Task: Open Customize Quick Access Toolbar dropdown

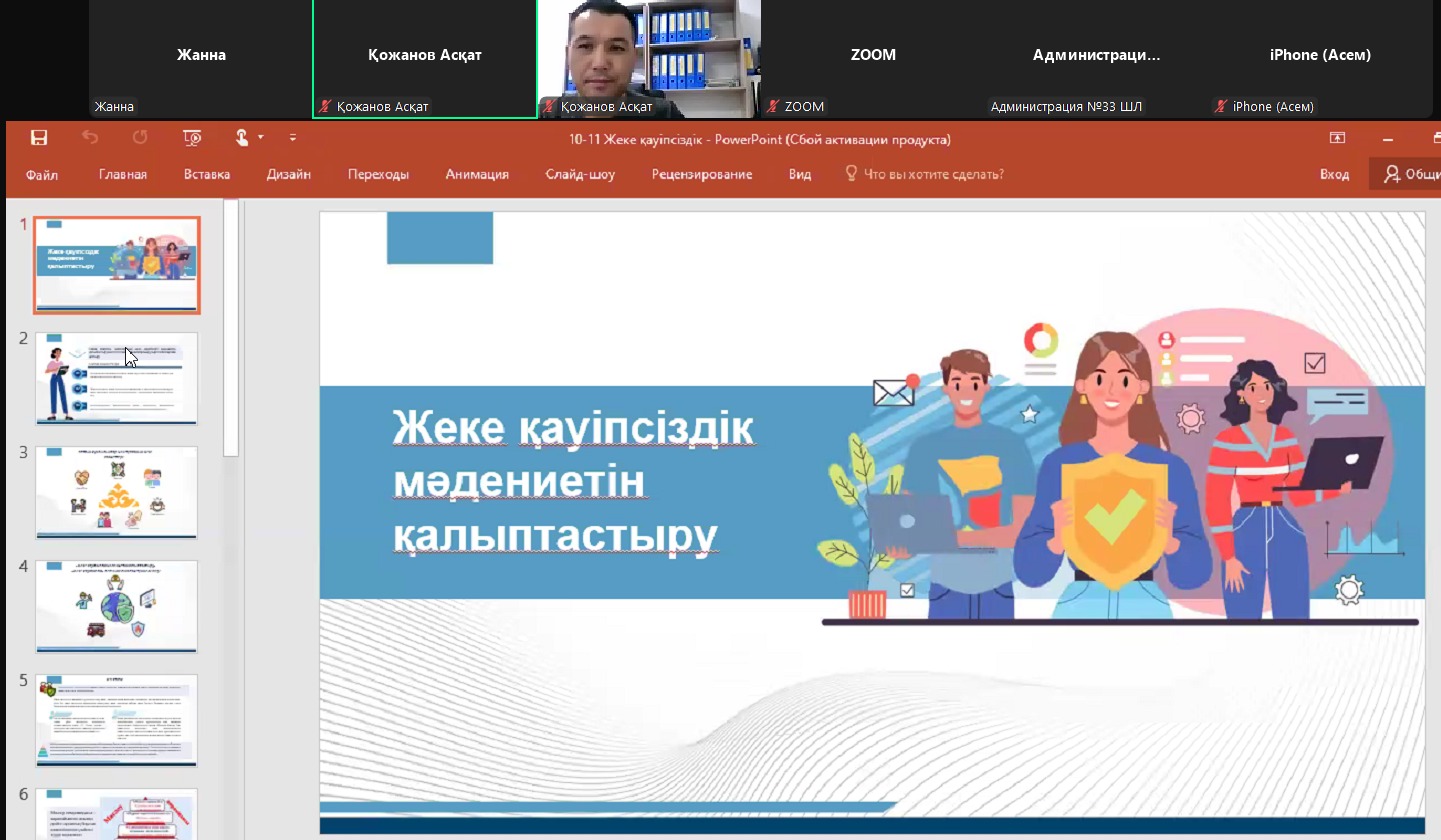Action: pos(293,138)
